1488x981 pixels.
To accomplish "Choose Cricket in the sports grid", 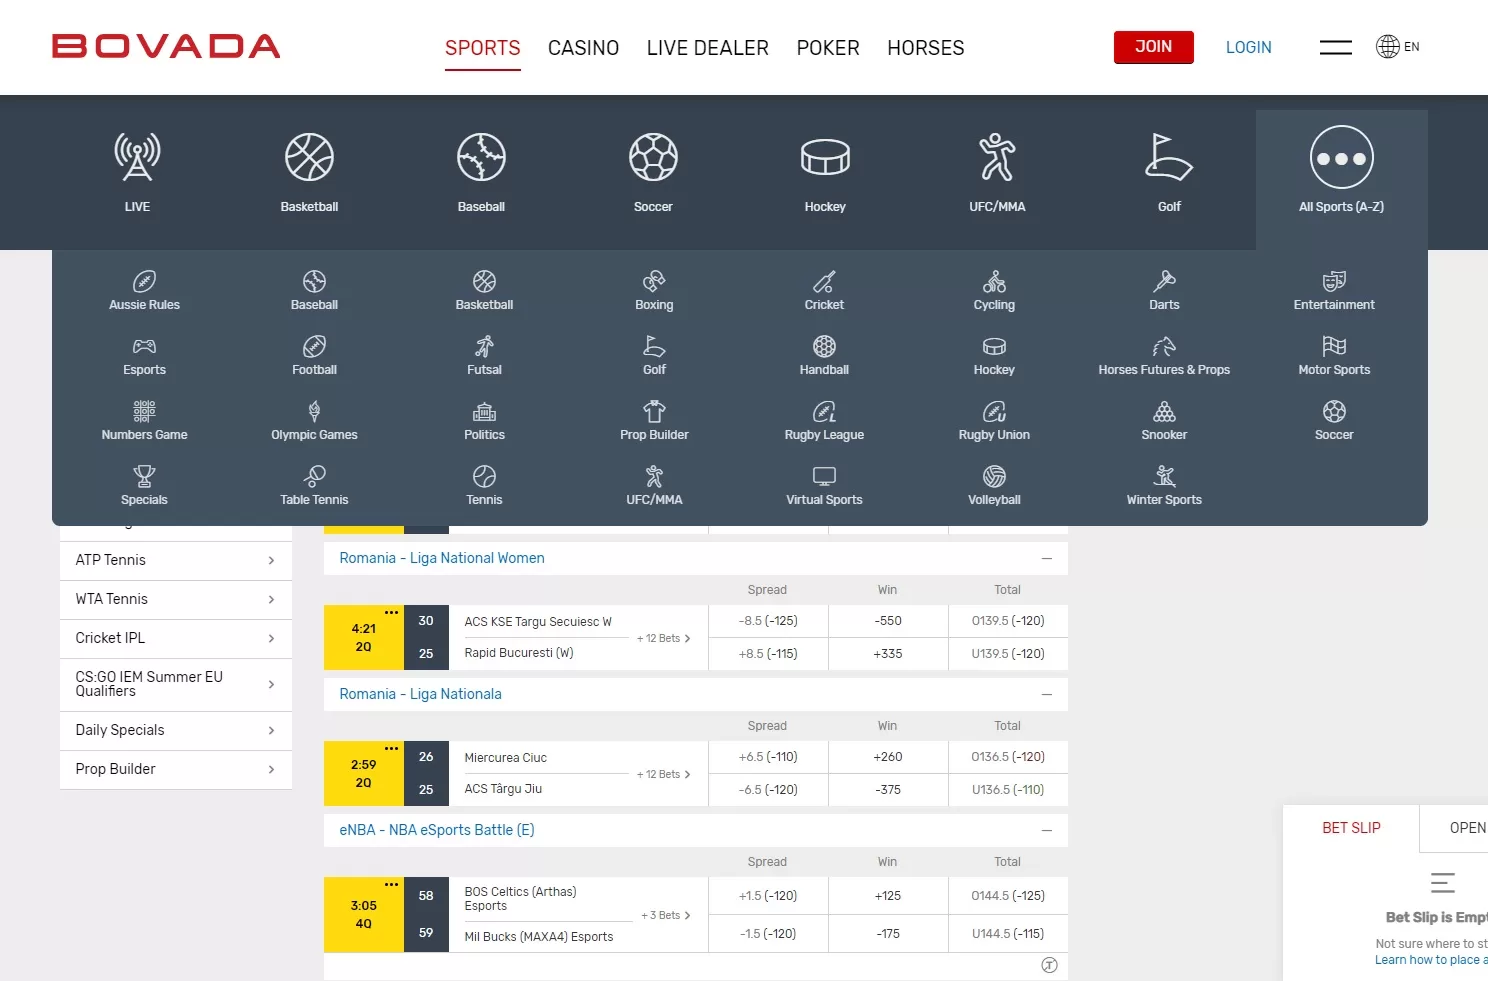I will [824, 290].
